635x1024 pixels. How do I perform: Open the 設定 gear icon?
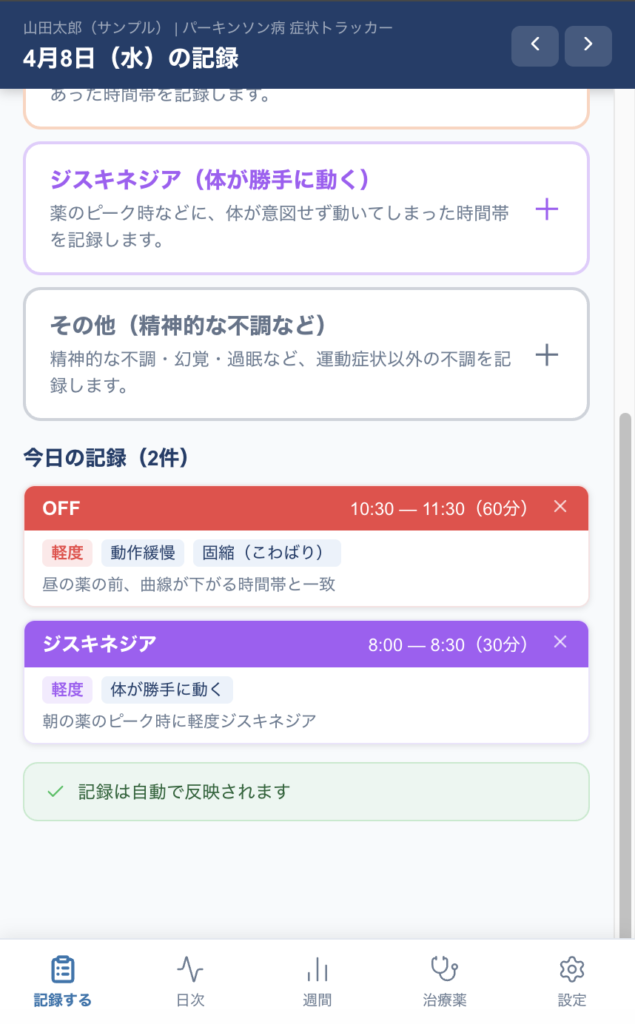click(x=571, y=969)
